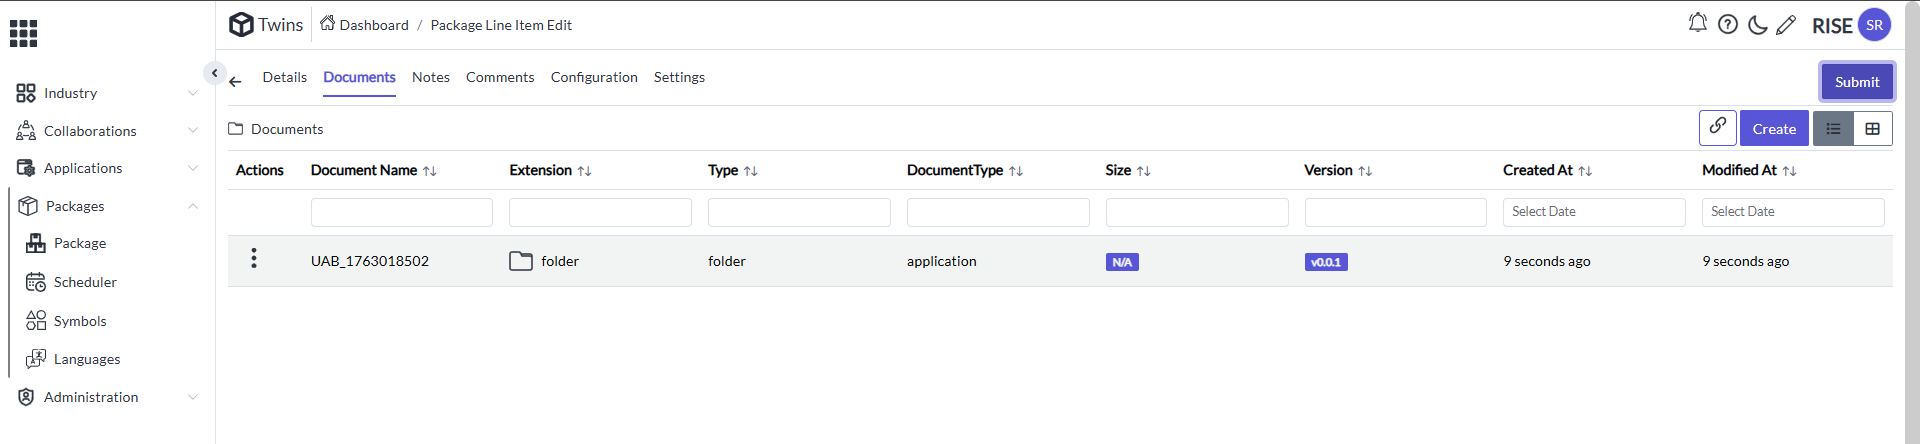
Task: Expand the Applications menu chevron
Action: click(193, 168)
